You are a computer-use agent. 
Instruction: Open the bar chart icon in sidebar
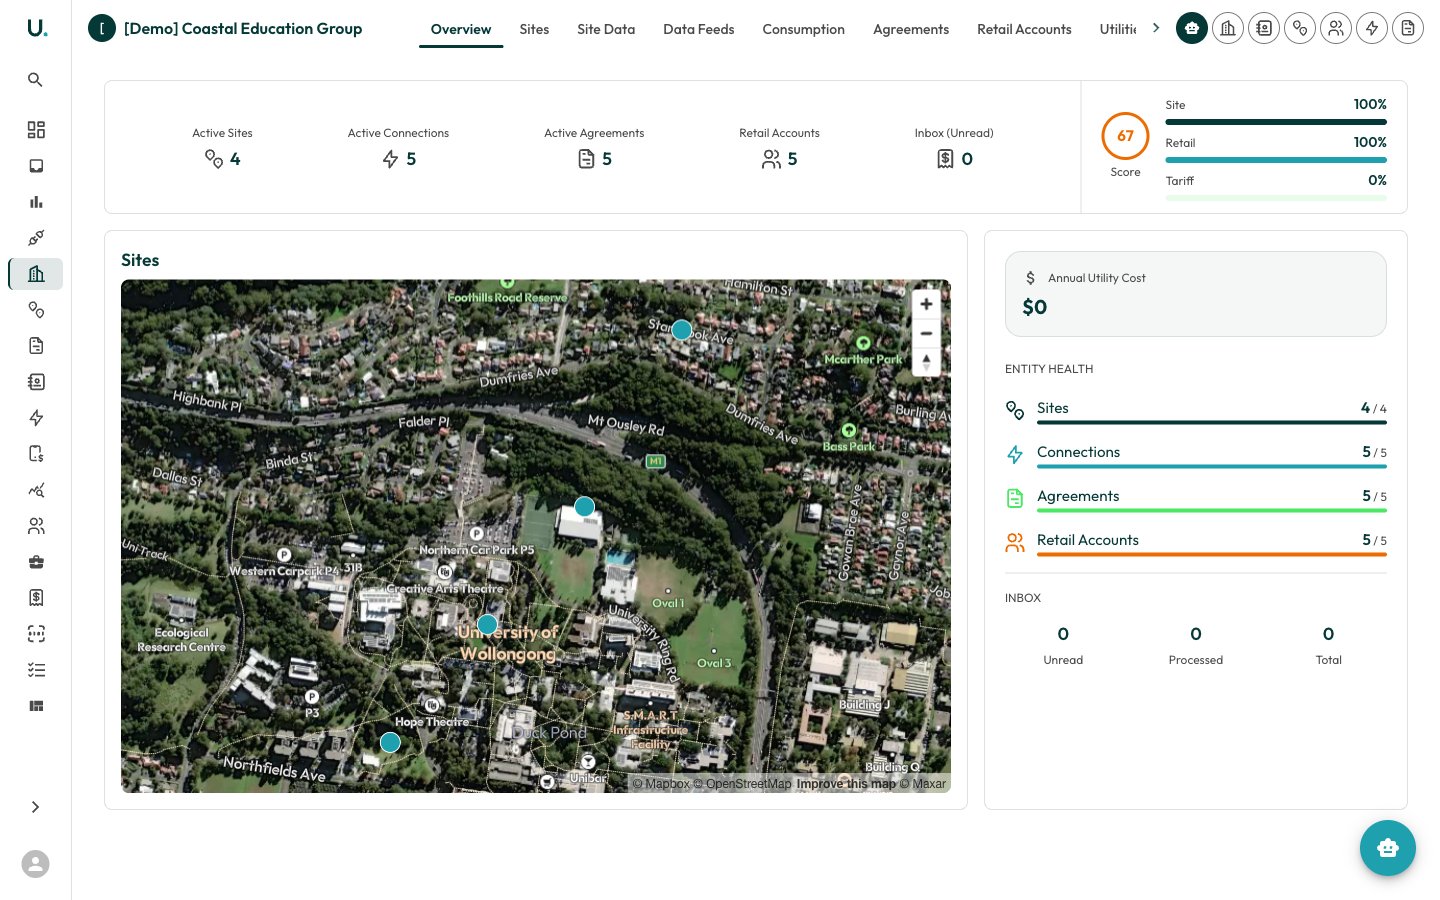(36, 202)
